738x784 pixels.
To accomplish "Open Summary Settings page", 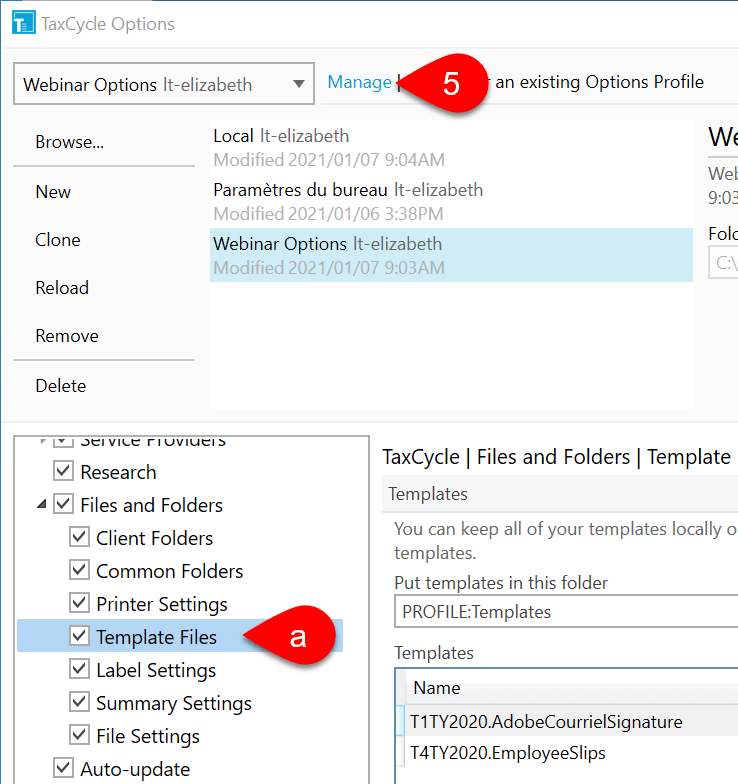I will pos(174,704).
